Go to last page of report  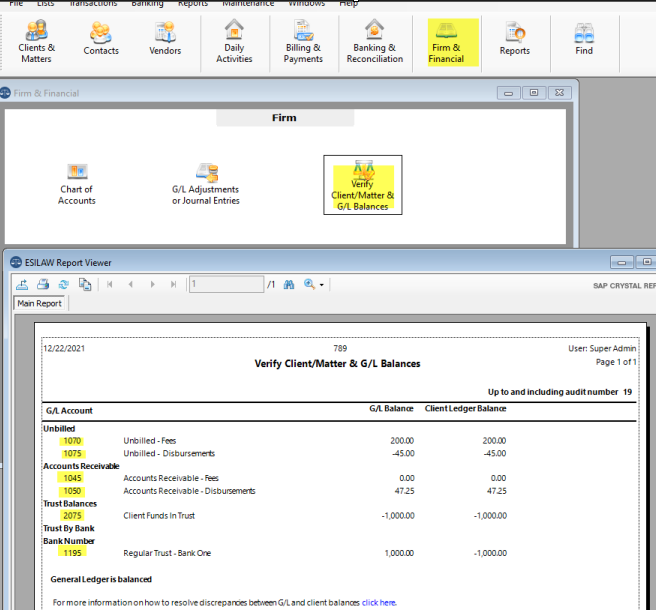pos(173,284)
